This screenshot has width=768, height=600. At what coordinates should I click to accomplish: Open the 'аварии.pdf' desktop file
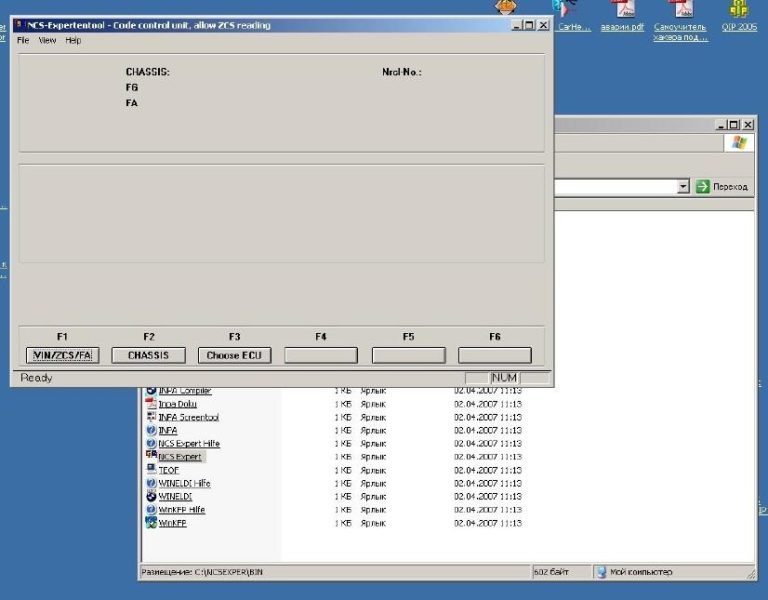622,16
